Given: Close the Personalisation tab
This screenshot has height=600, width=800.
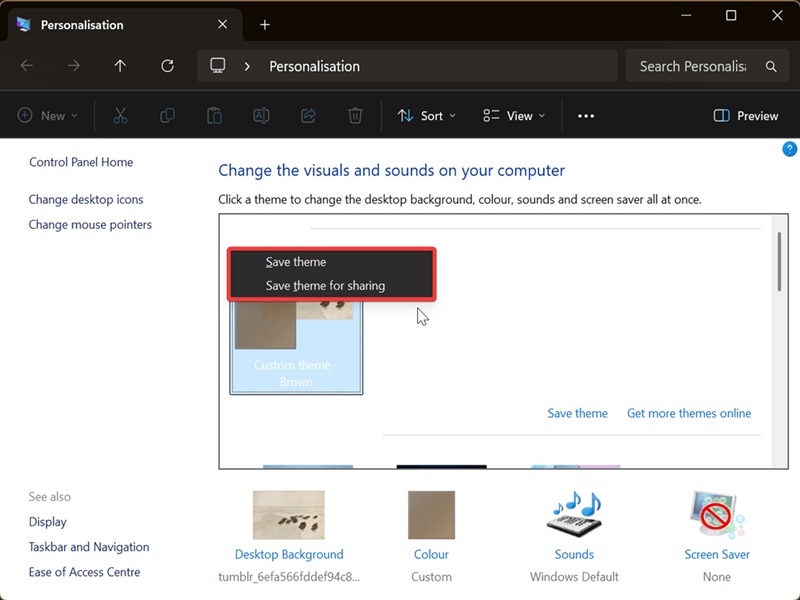Looking at the screenshot, I should [222, 24].
